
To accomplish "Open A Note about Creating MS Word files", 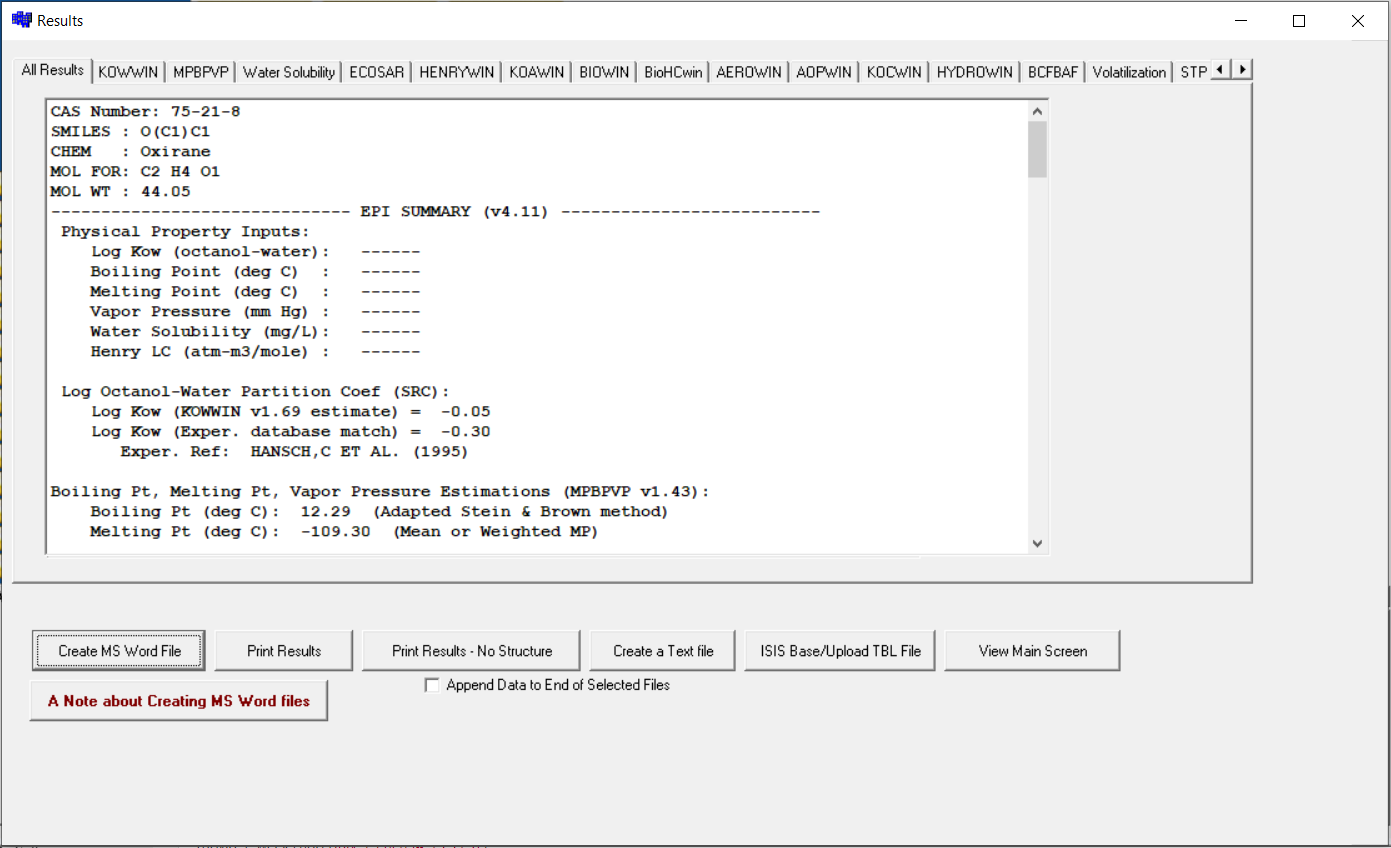I will pos(179,701).
